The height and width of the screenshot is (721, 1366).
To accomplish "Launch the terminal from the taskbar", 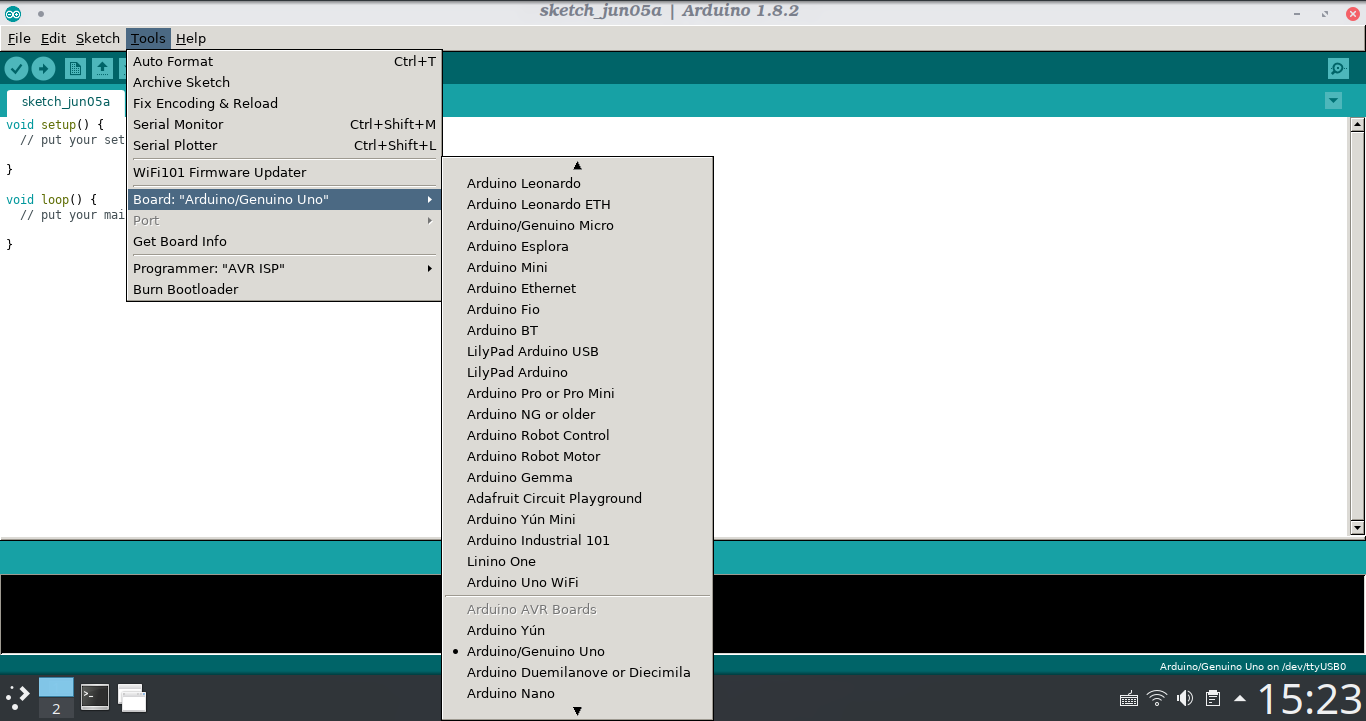I will tap(95, 696).
